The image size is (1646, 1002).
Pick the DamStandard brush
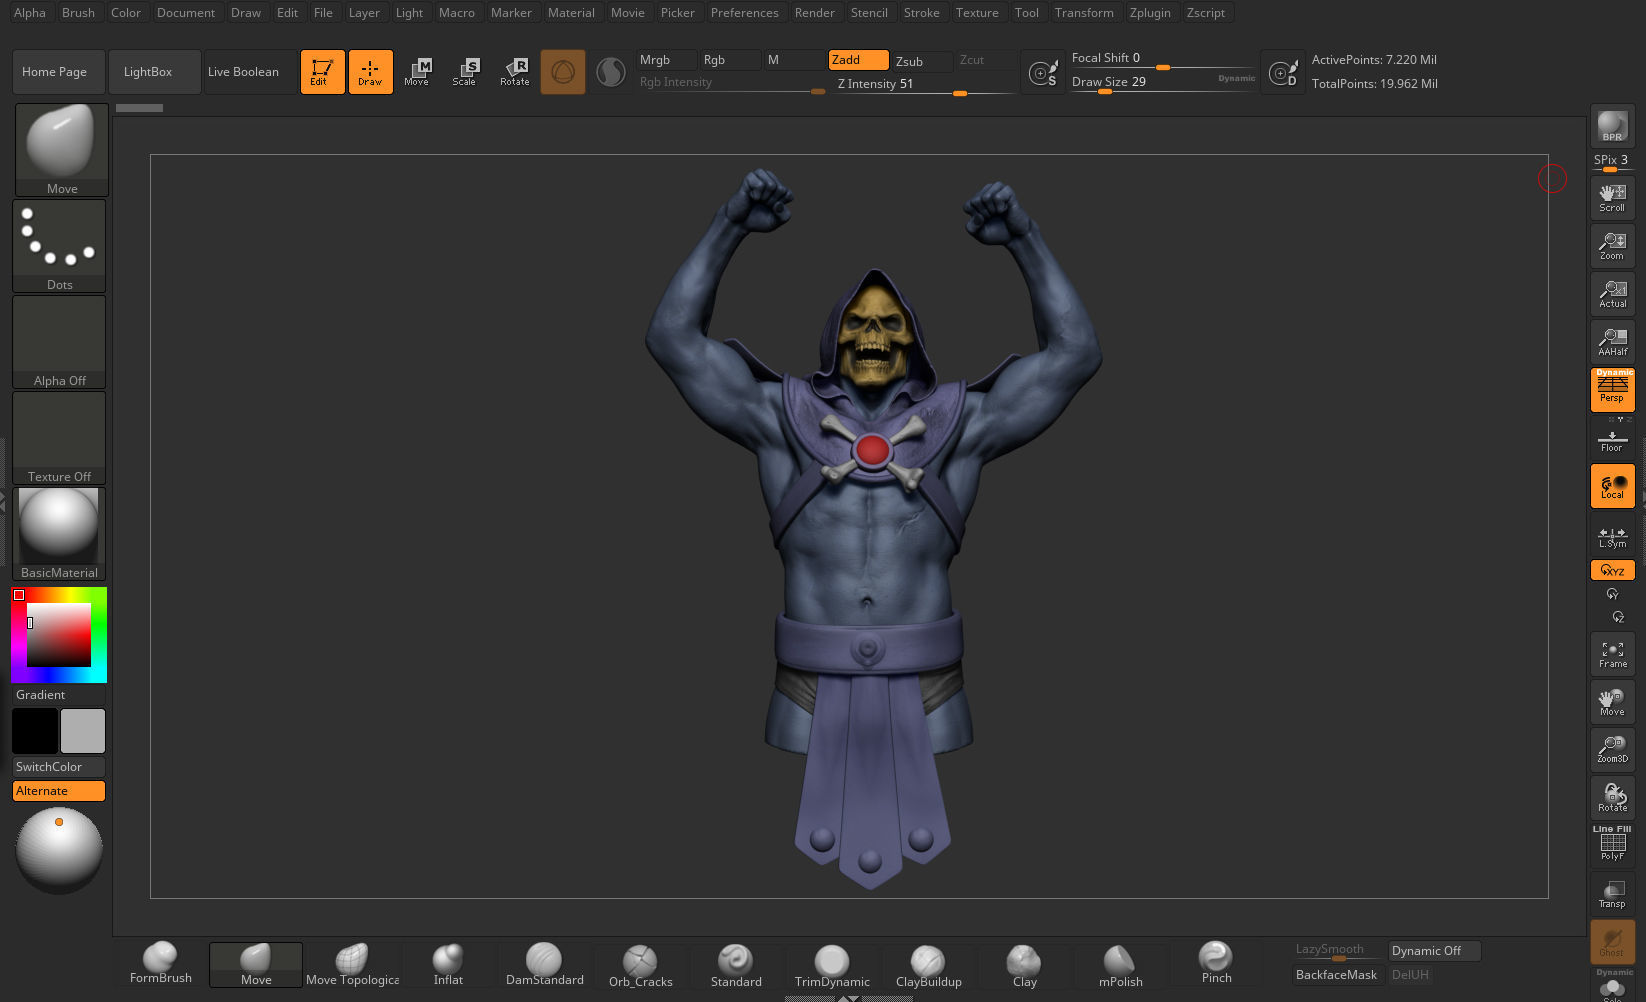[x=544, y=964]
